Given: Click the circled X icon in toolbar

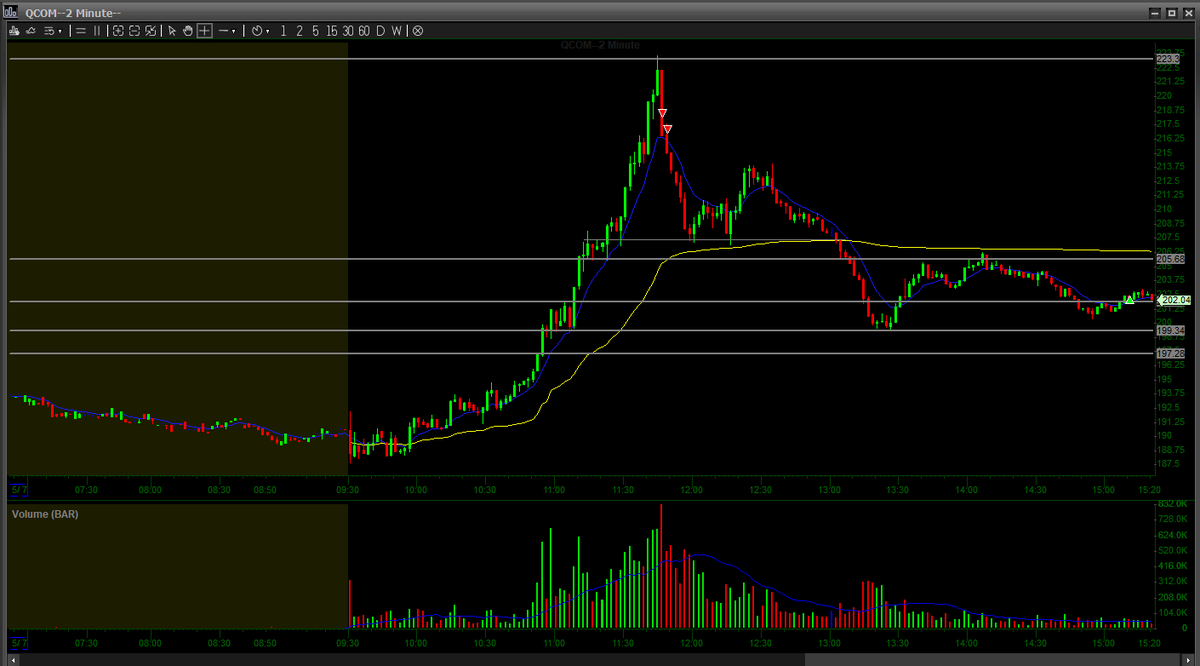Looking at the screenshot, I should pyautogui.click(x=418, y=31).
